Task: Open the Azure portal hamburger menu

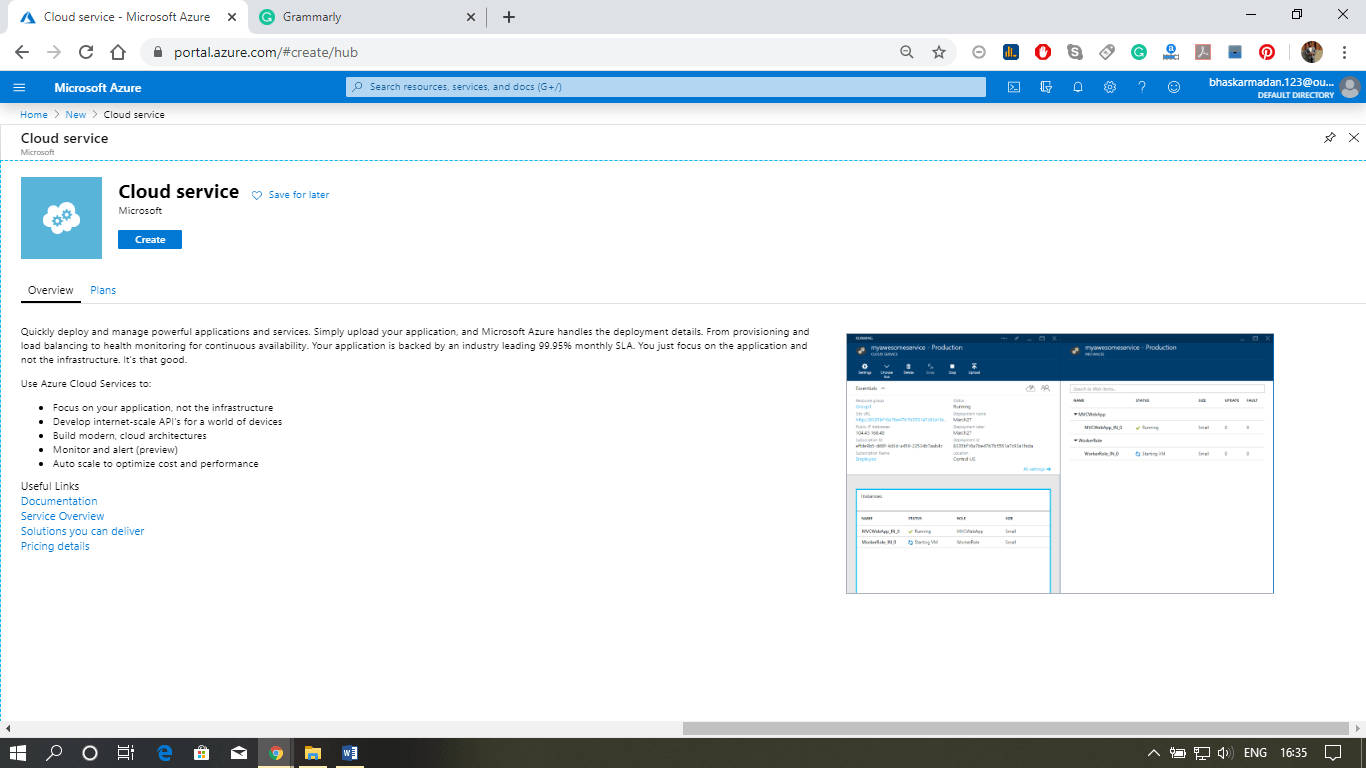Action: [19, 87]
